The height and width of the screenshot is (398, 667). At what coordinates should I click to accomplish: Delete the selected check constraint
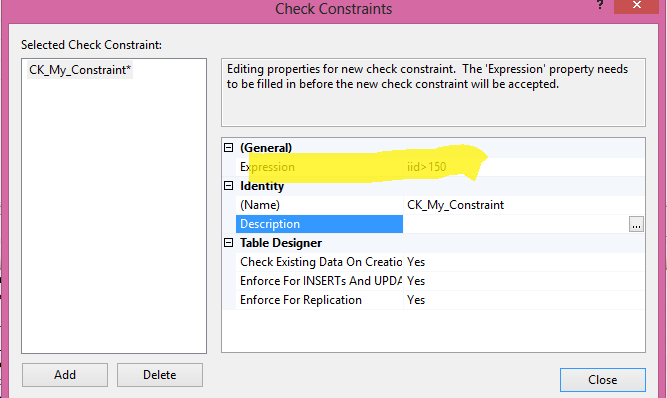click(x=160, y=375)
